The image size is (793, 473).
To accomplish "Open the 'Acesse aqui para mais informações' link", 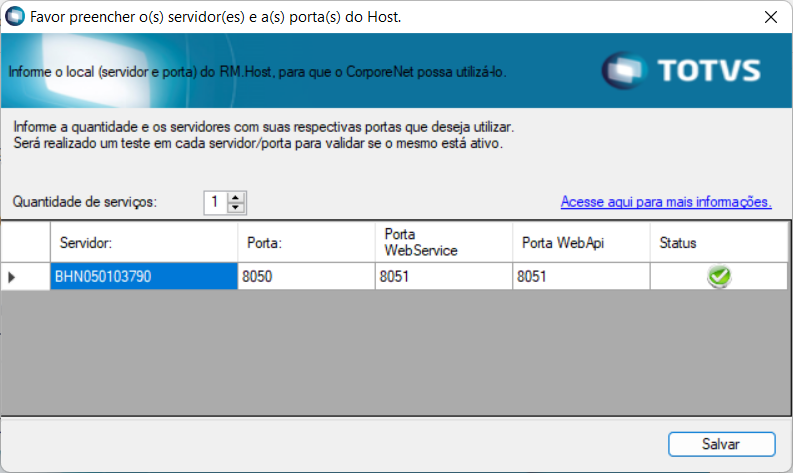I will pos(665,202).
